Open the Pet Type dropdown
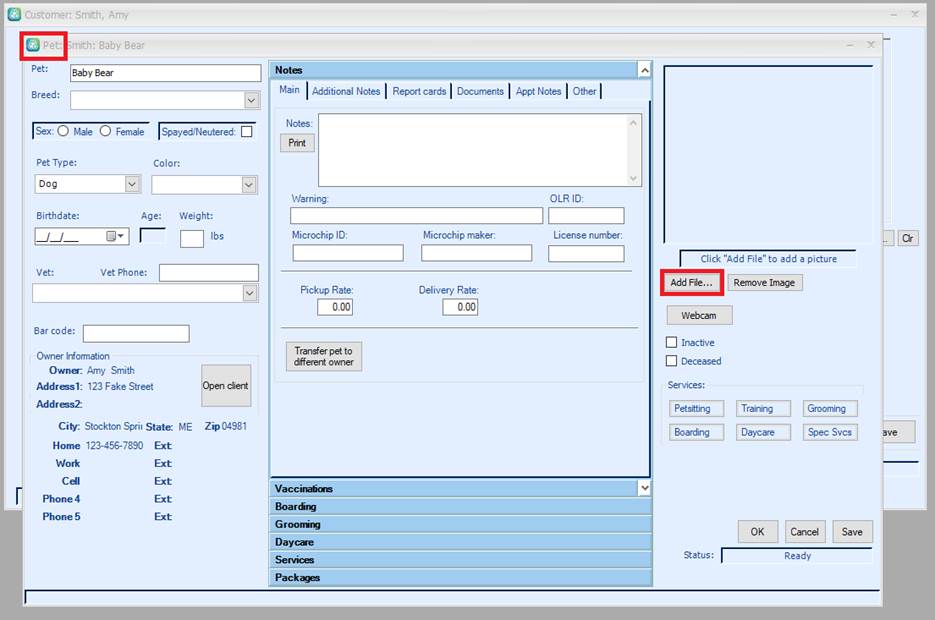This screenshot has height=620, width=935. 132,184
